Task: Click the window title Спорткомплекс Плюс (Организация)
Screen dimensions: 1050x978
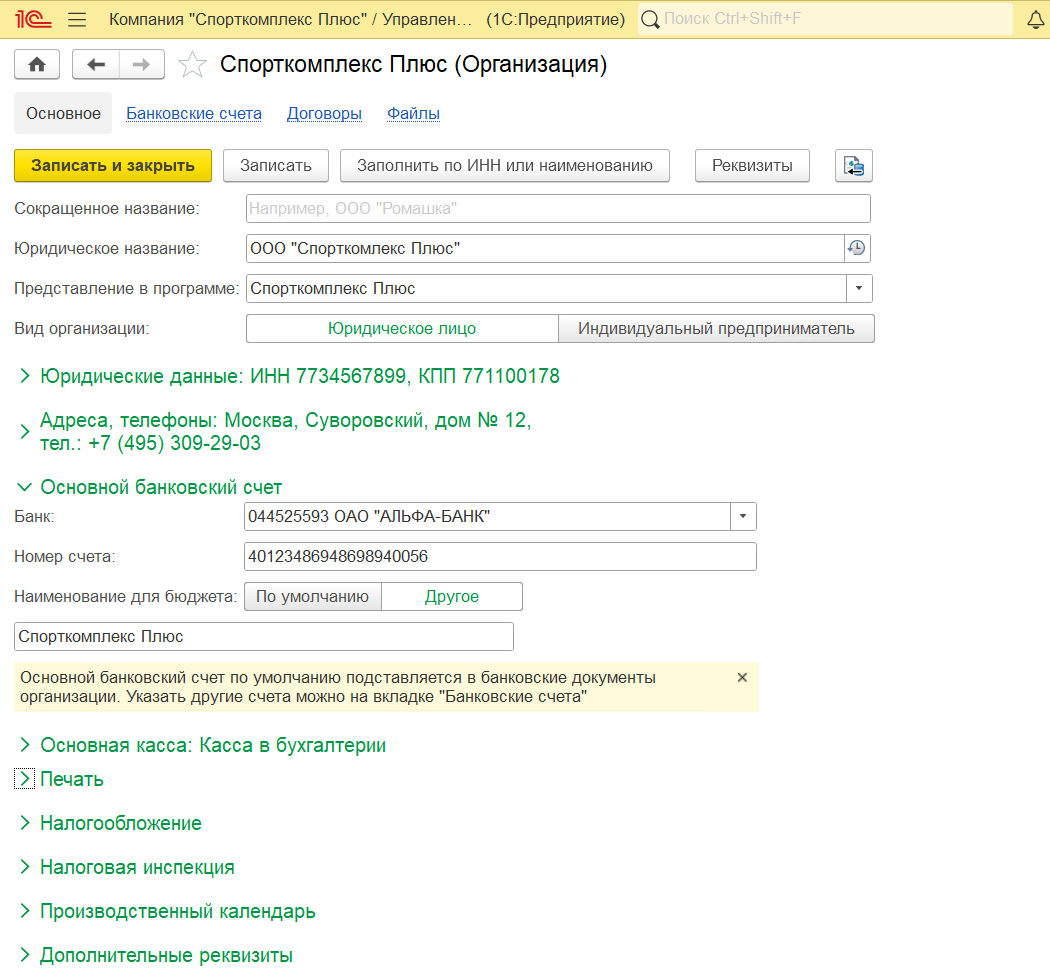Action: click(414, 64)
